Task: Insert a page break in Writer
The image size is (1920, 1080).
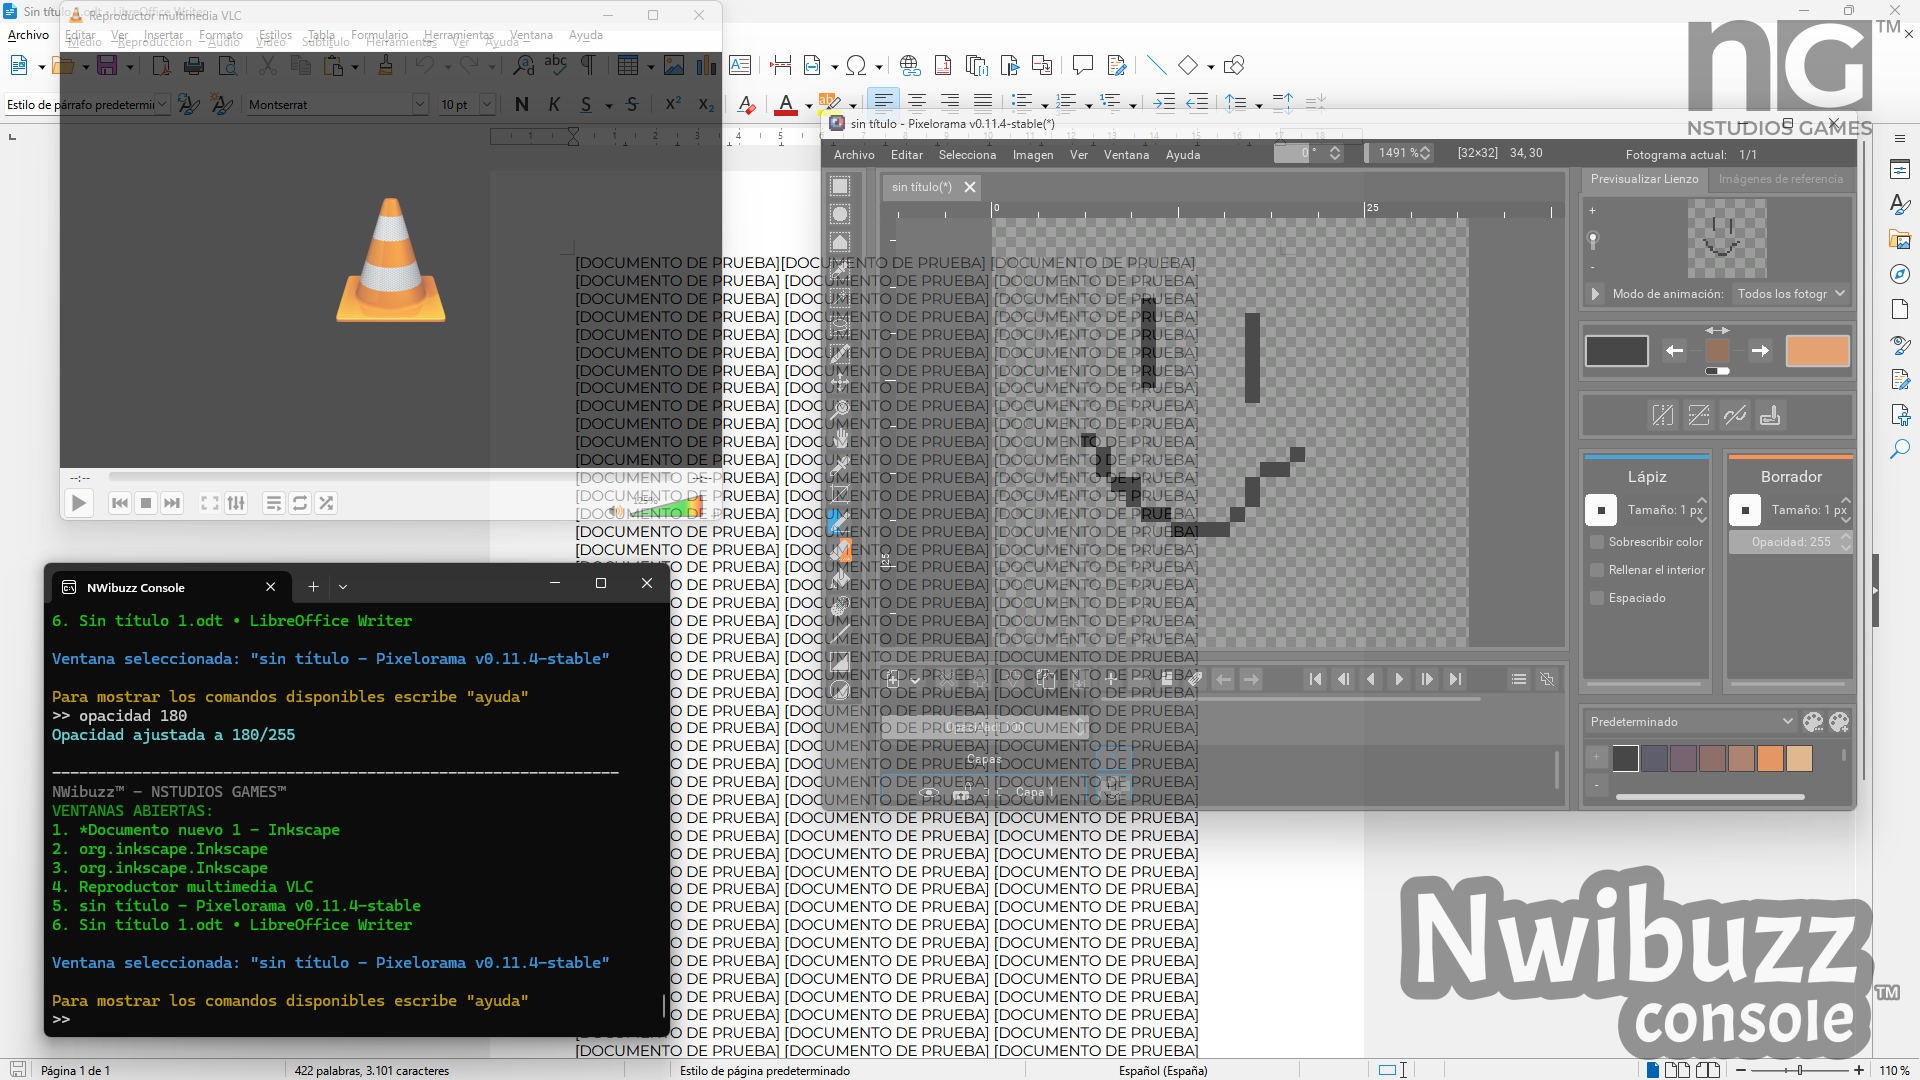Action: tap(781, 66)
